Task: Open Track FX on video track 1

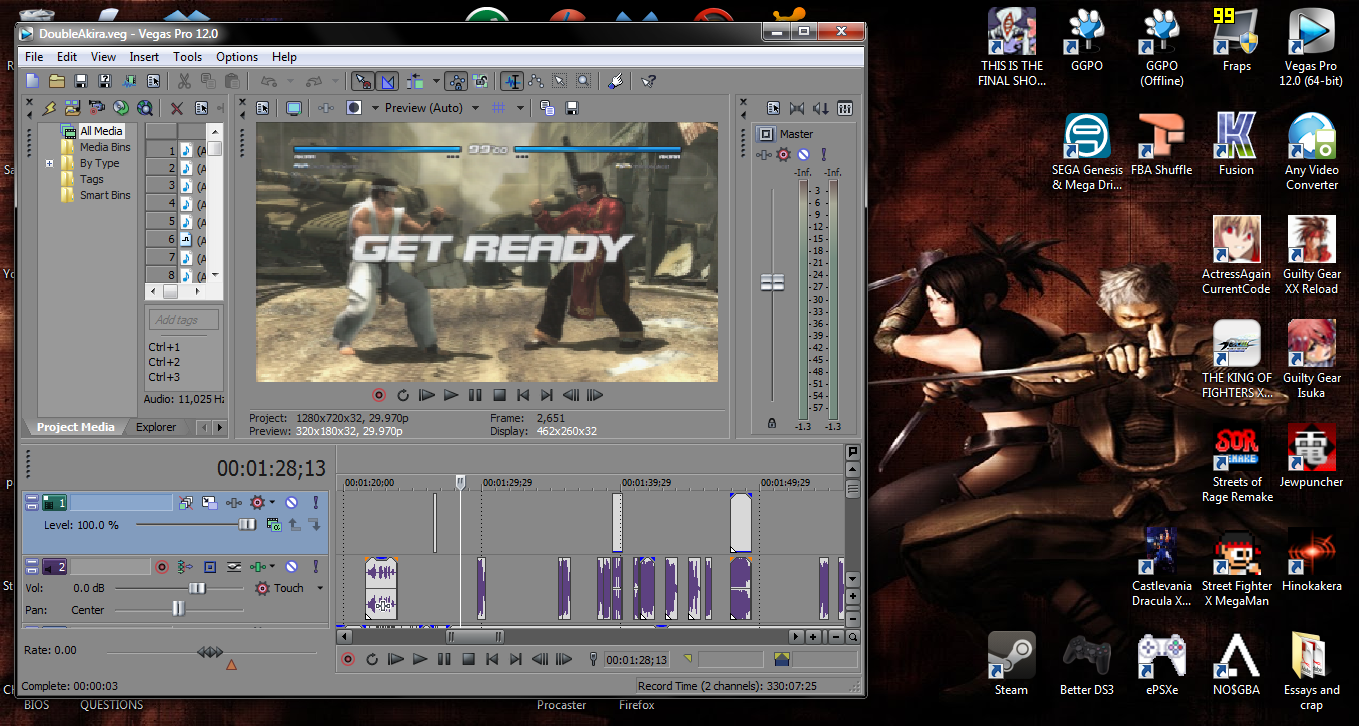Action: point(234,503)
